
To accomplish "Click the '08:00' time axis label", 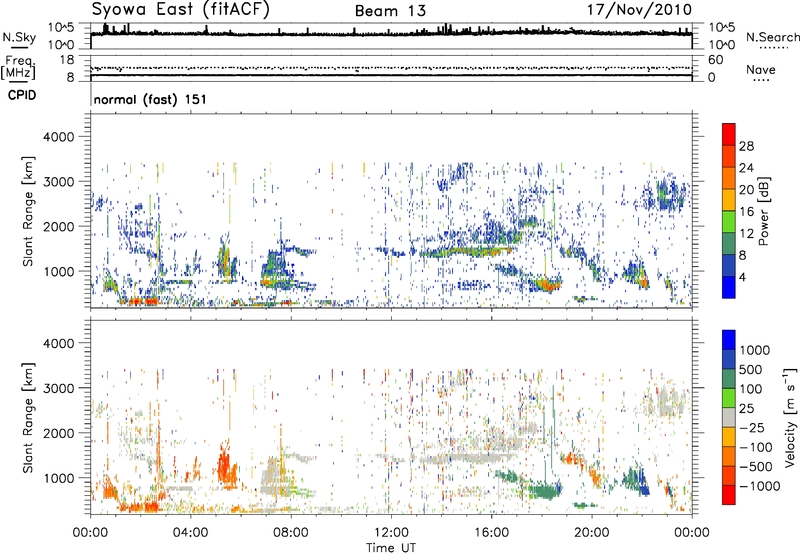I will 291,533.
